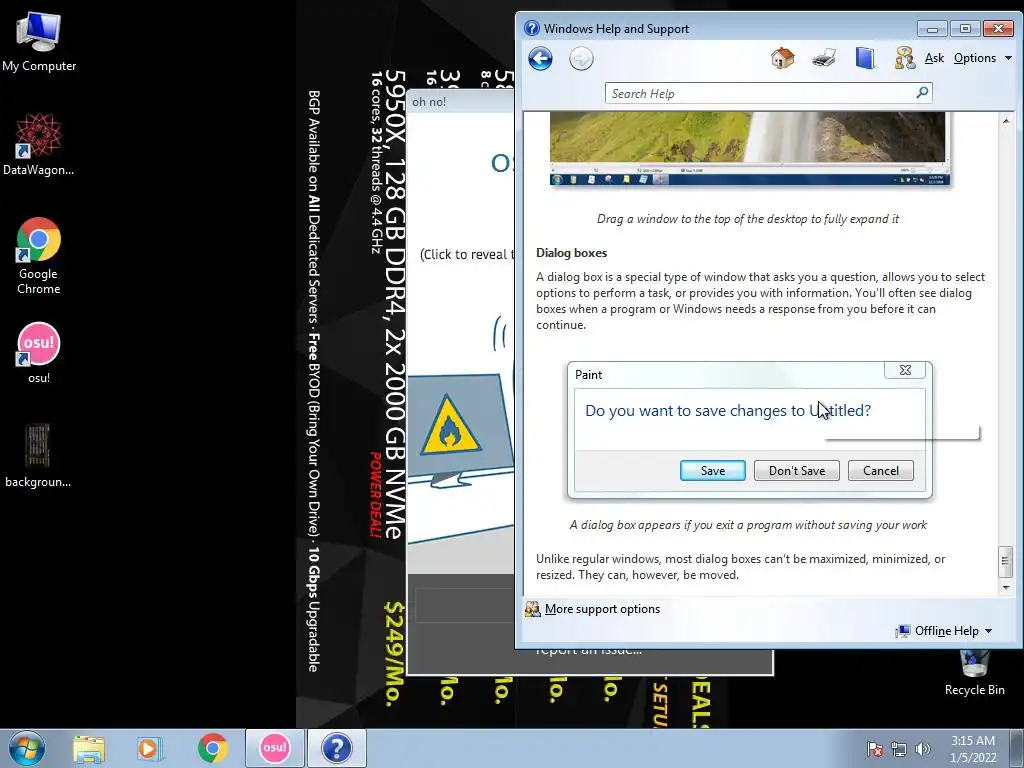Click the Ask text in Help toolbar
The image size is (1024, 768).
coord(935,58)
